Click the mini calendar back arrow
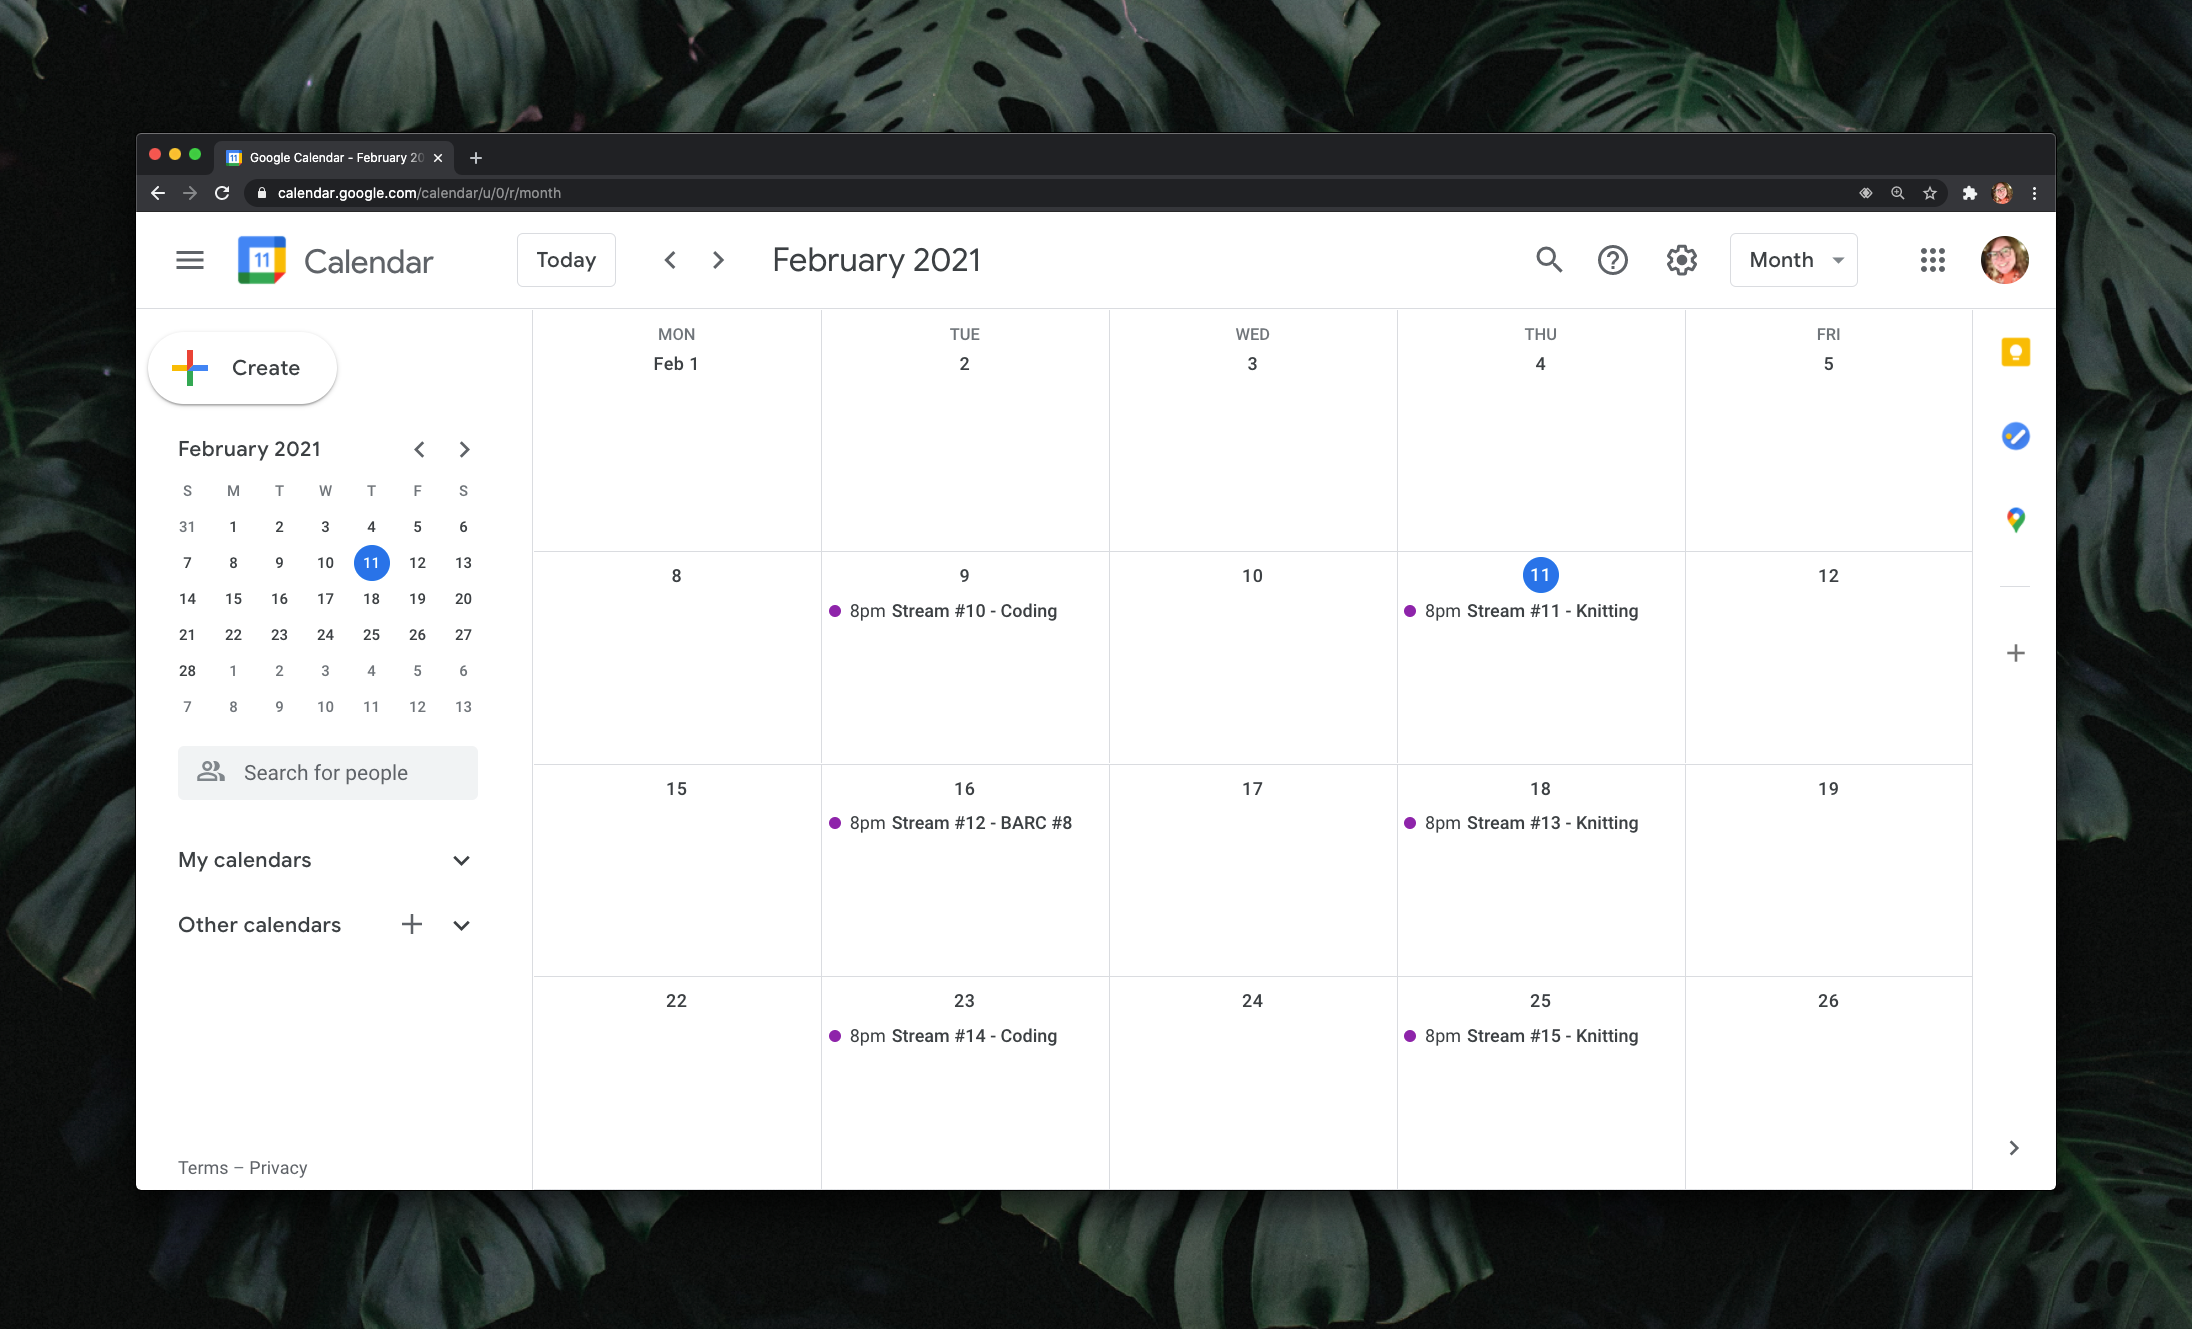Viewport: 2192px width, 1329px height. tap(418, 449)
